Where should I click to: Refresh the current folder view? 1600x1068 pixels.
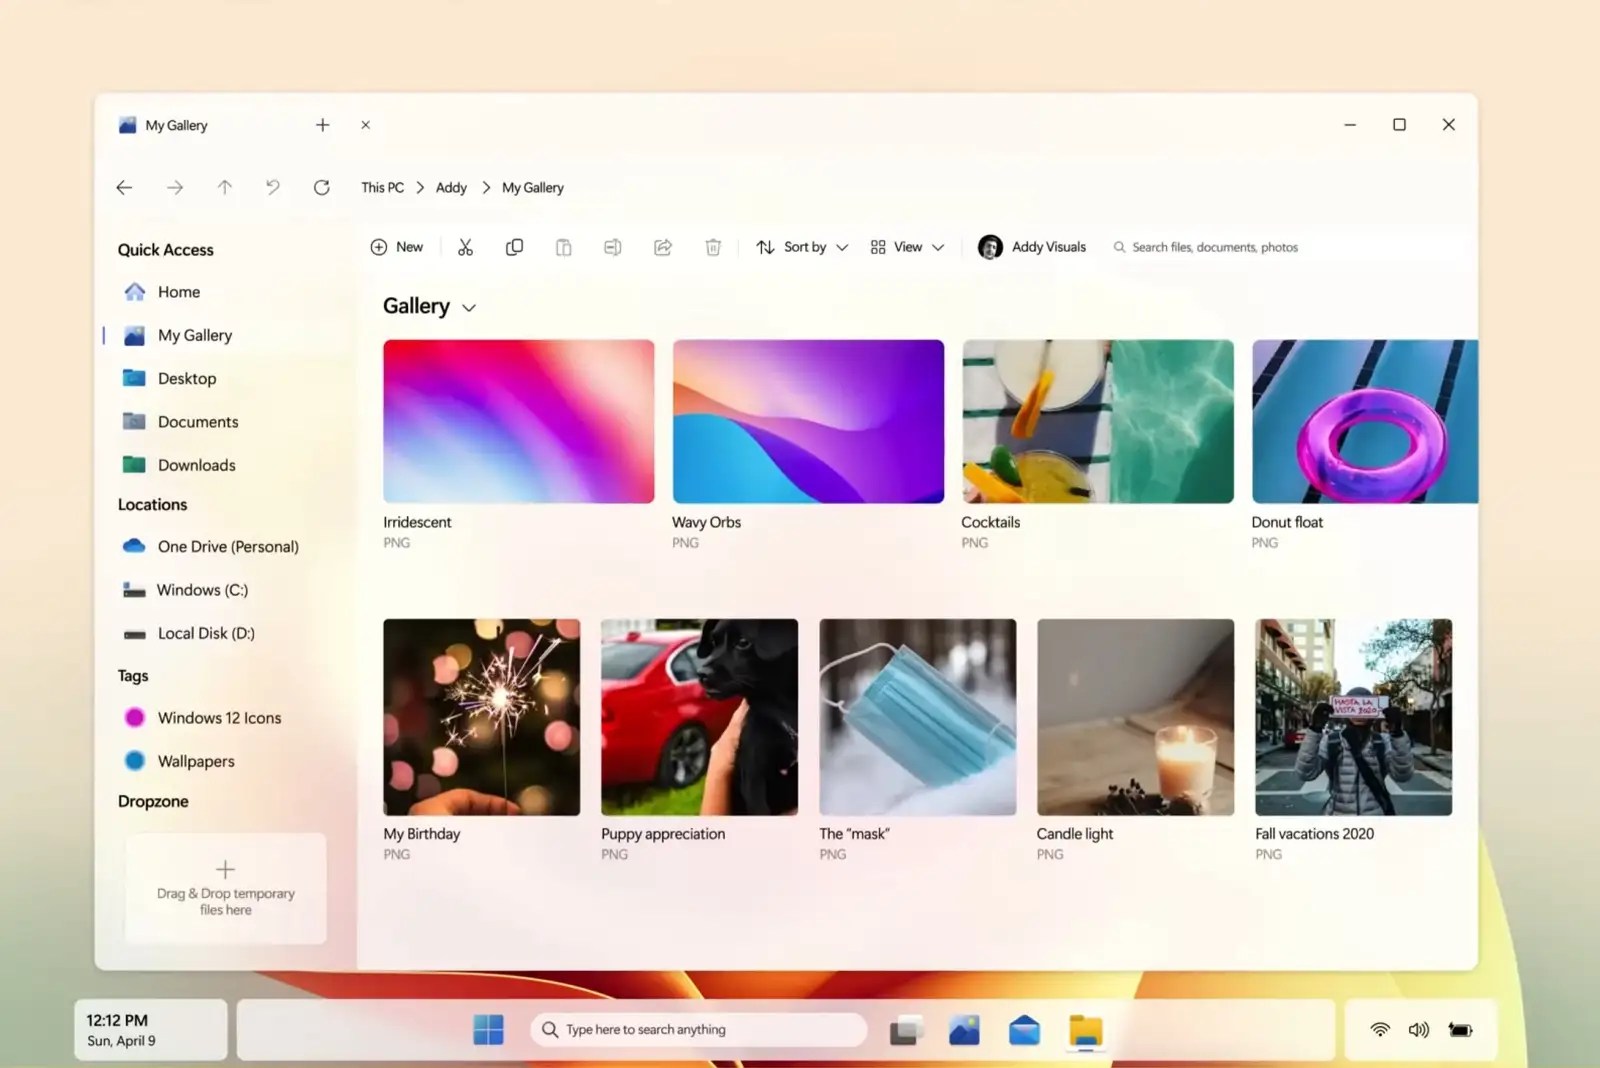click(322, 187)
